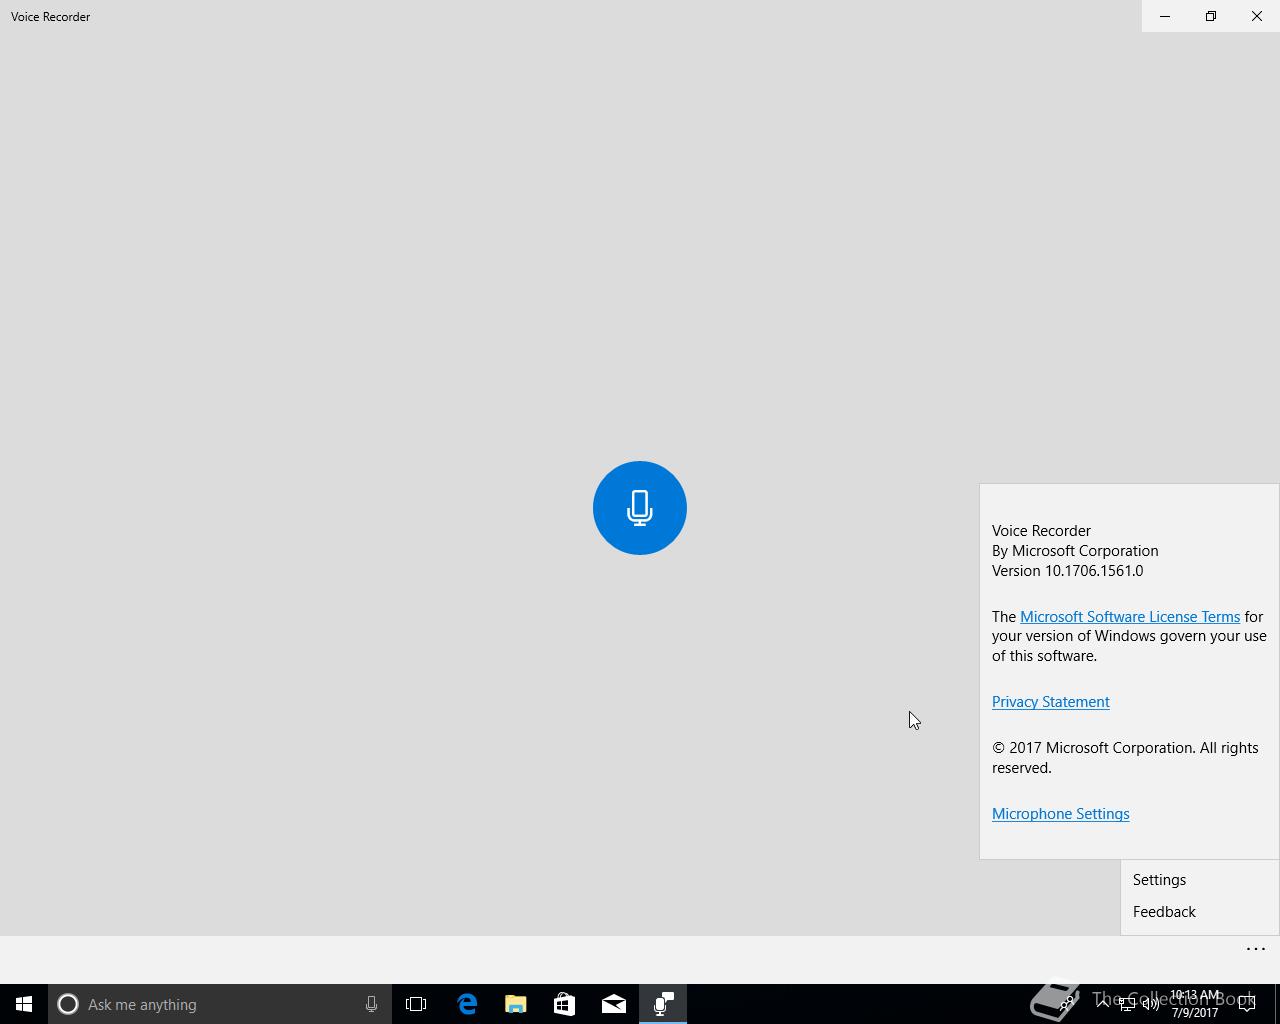Open the taskbar clock showing 7/9/2017
Screen dimensions: 1280x1024
pos(1195,1004)
